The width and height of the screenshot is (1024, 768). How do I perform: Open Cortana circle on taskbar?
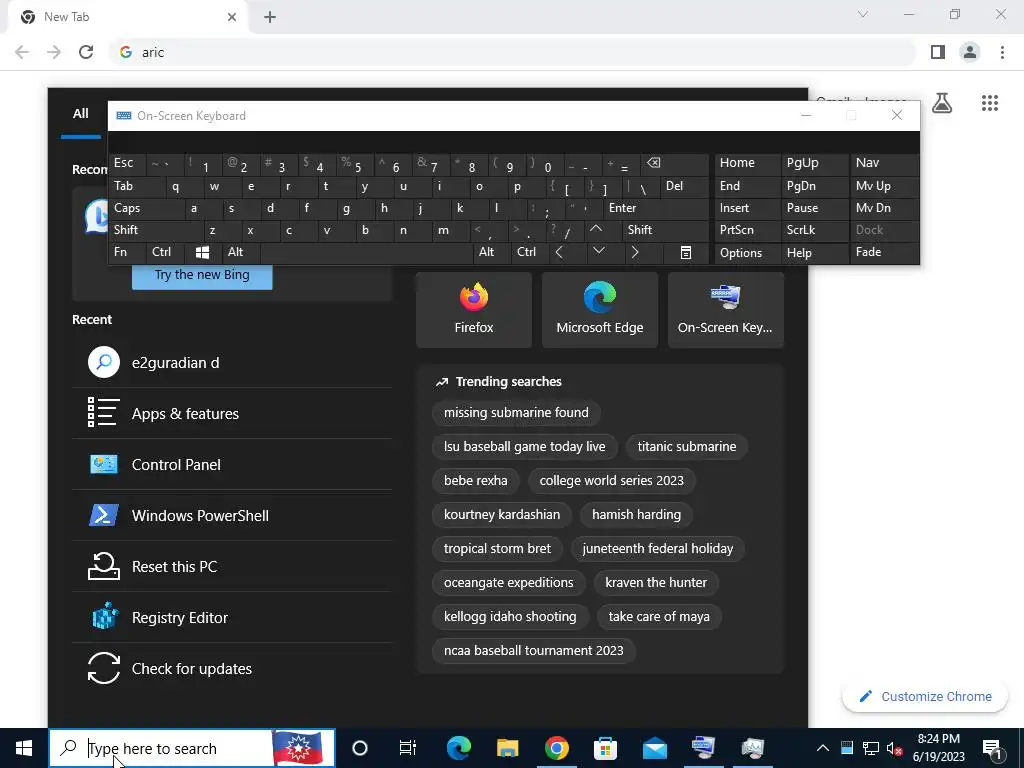pos(360,748)
